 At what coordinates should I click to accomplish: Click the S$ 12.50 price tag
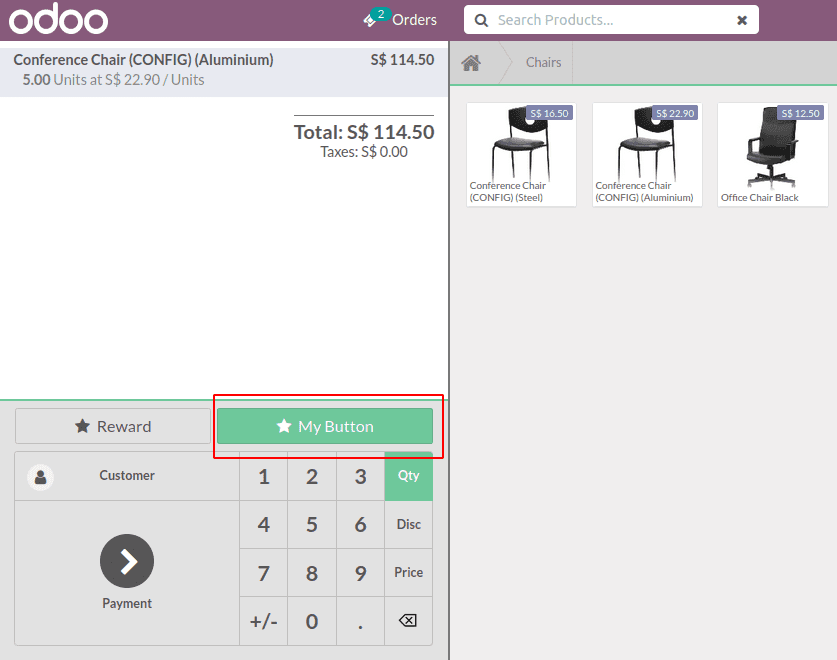[800, 113]
